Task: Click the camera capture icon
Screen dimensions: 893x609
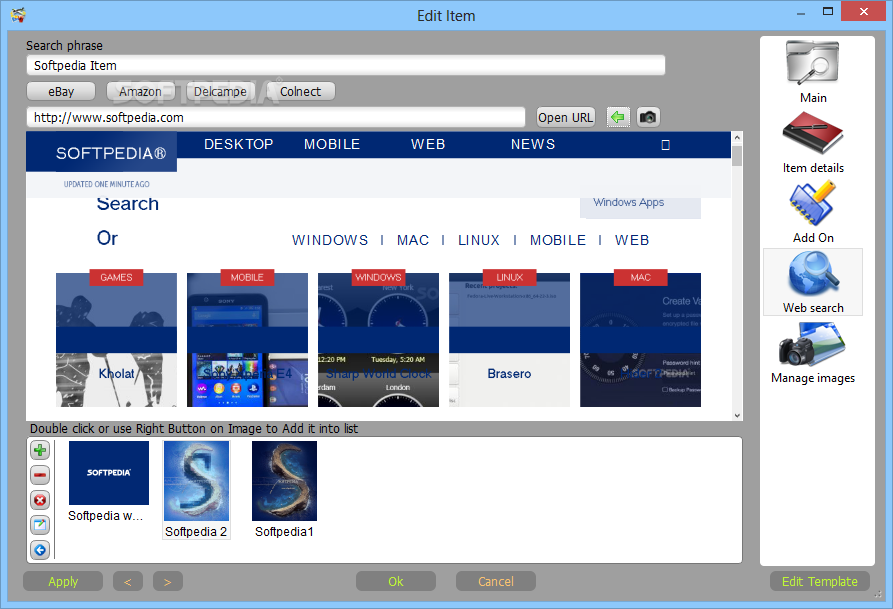Action: pyautogui.click(x=648, y=117)
